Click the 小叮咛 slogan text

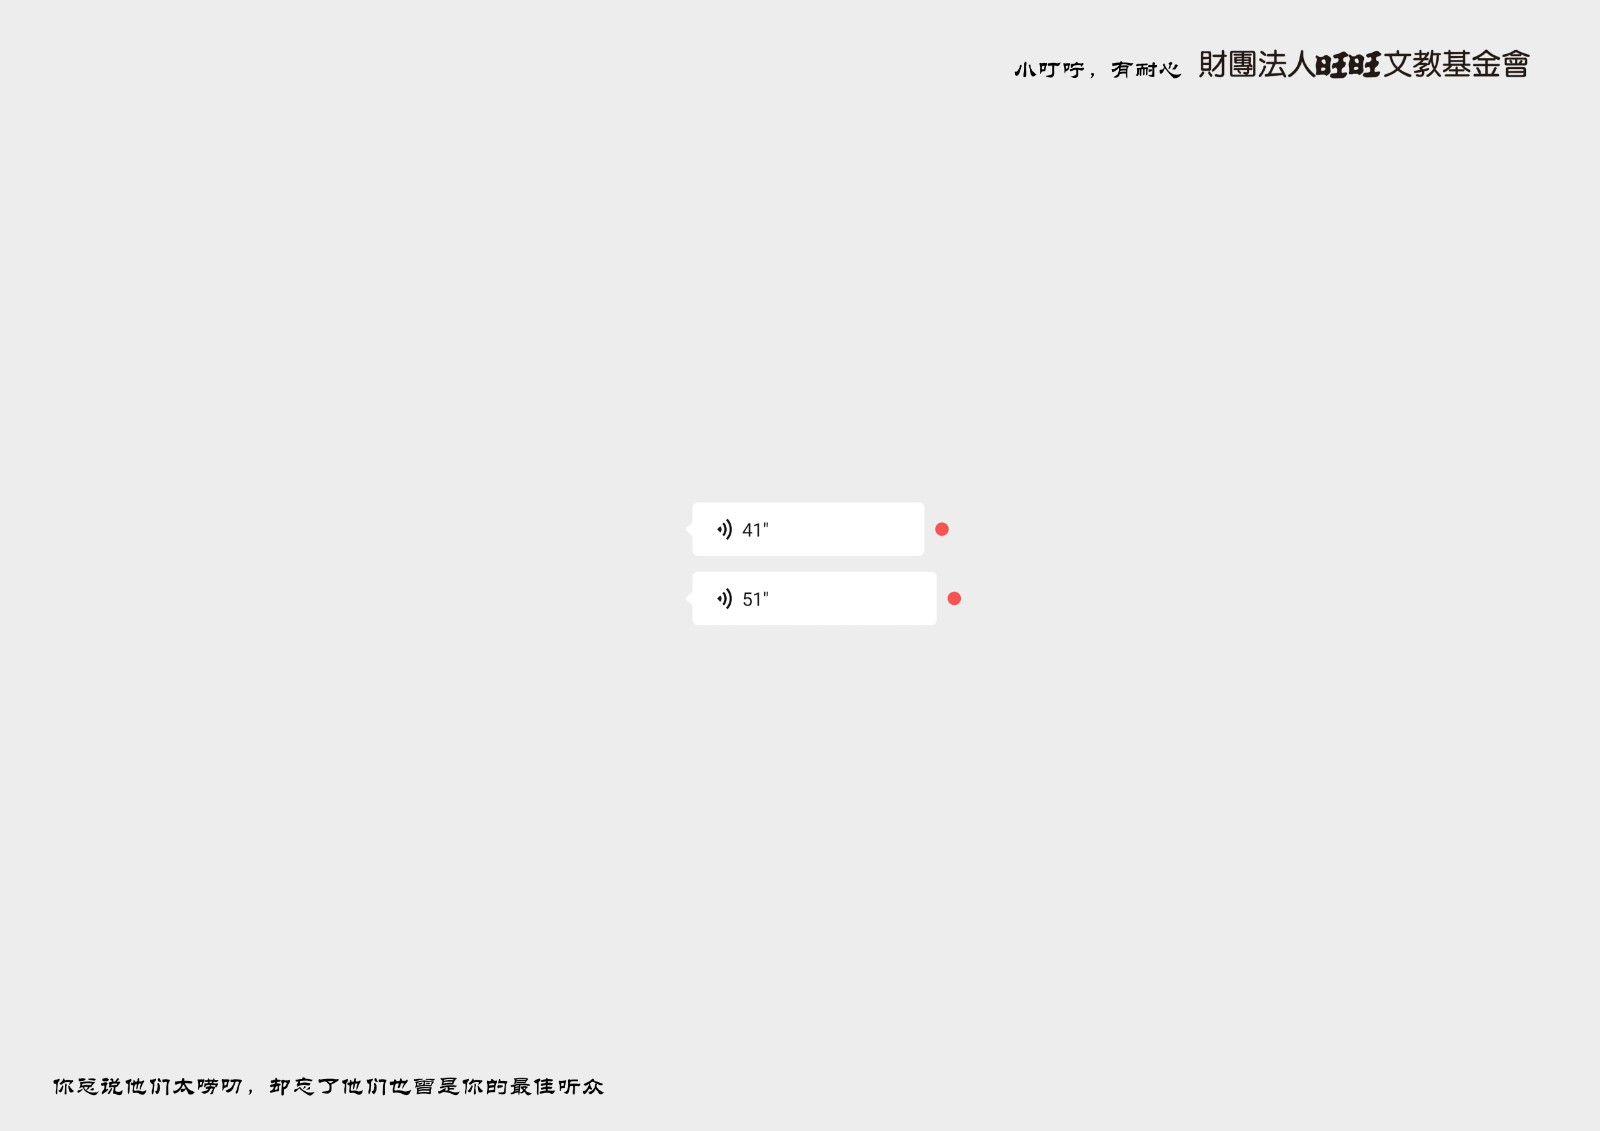[1048, 70]
